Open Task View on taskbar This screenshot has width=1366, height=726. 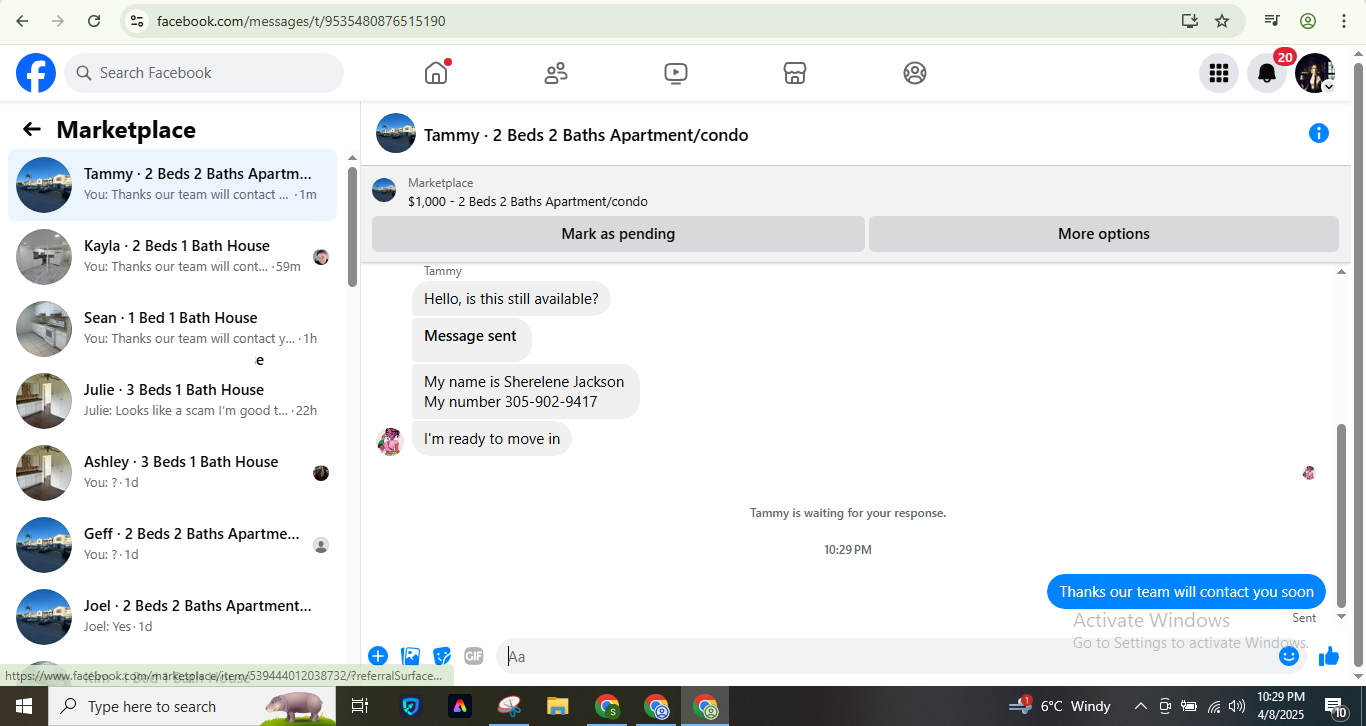359,706
